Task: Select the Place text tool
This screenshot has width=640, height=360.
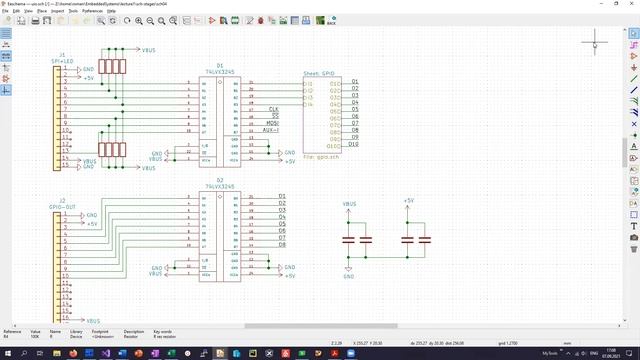Action: coord(634,226)
